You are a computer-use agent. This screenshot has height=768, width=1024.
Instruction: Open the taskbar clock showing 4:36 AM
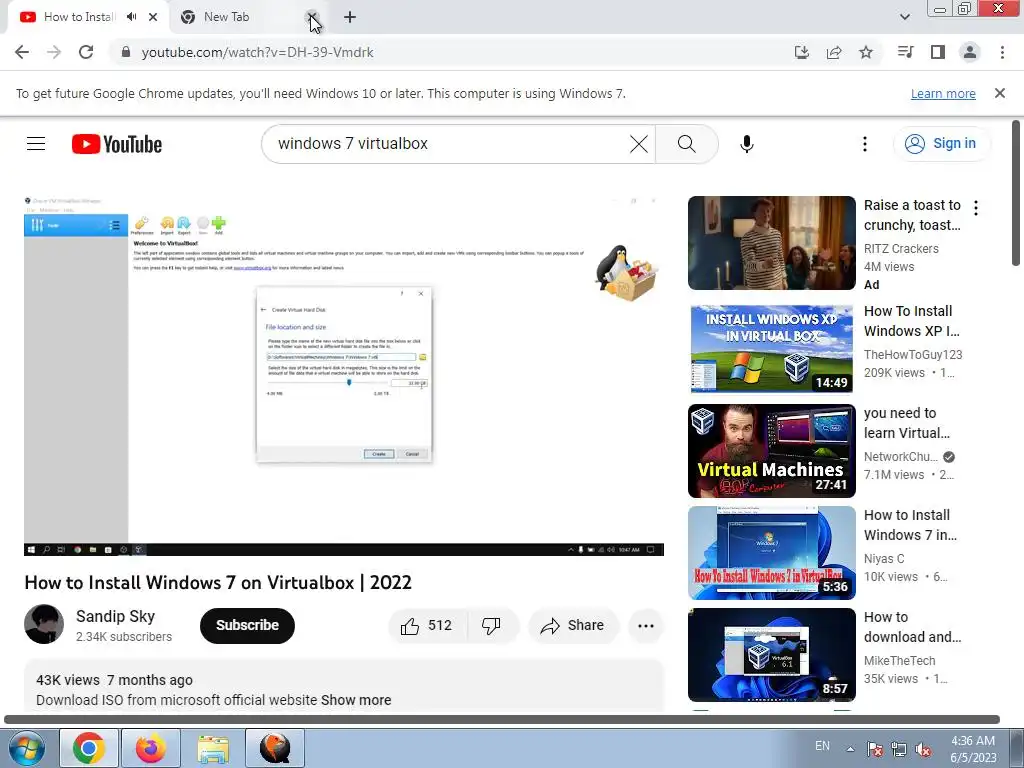pos(973,749)
